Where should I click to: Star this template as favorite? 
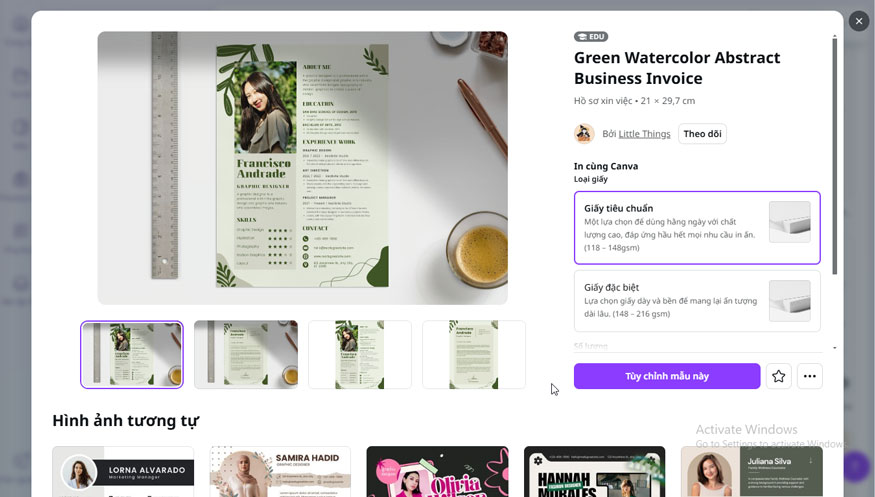(x=778, y=376)
